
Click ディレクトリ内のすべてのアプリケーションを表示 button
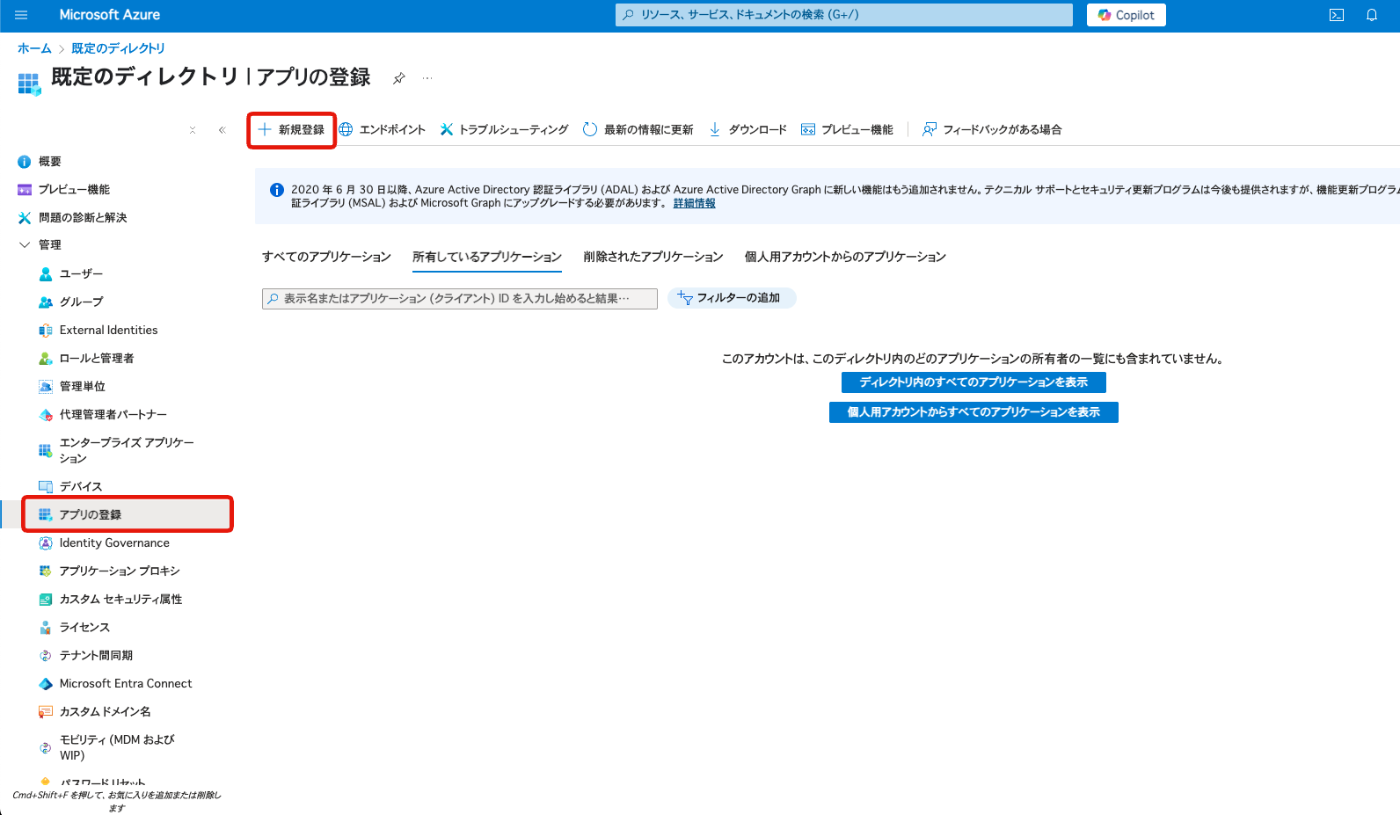[x=973, y=382]
